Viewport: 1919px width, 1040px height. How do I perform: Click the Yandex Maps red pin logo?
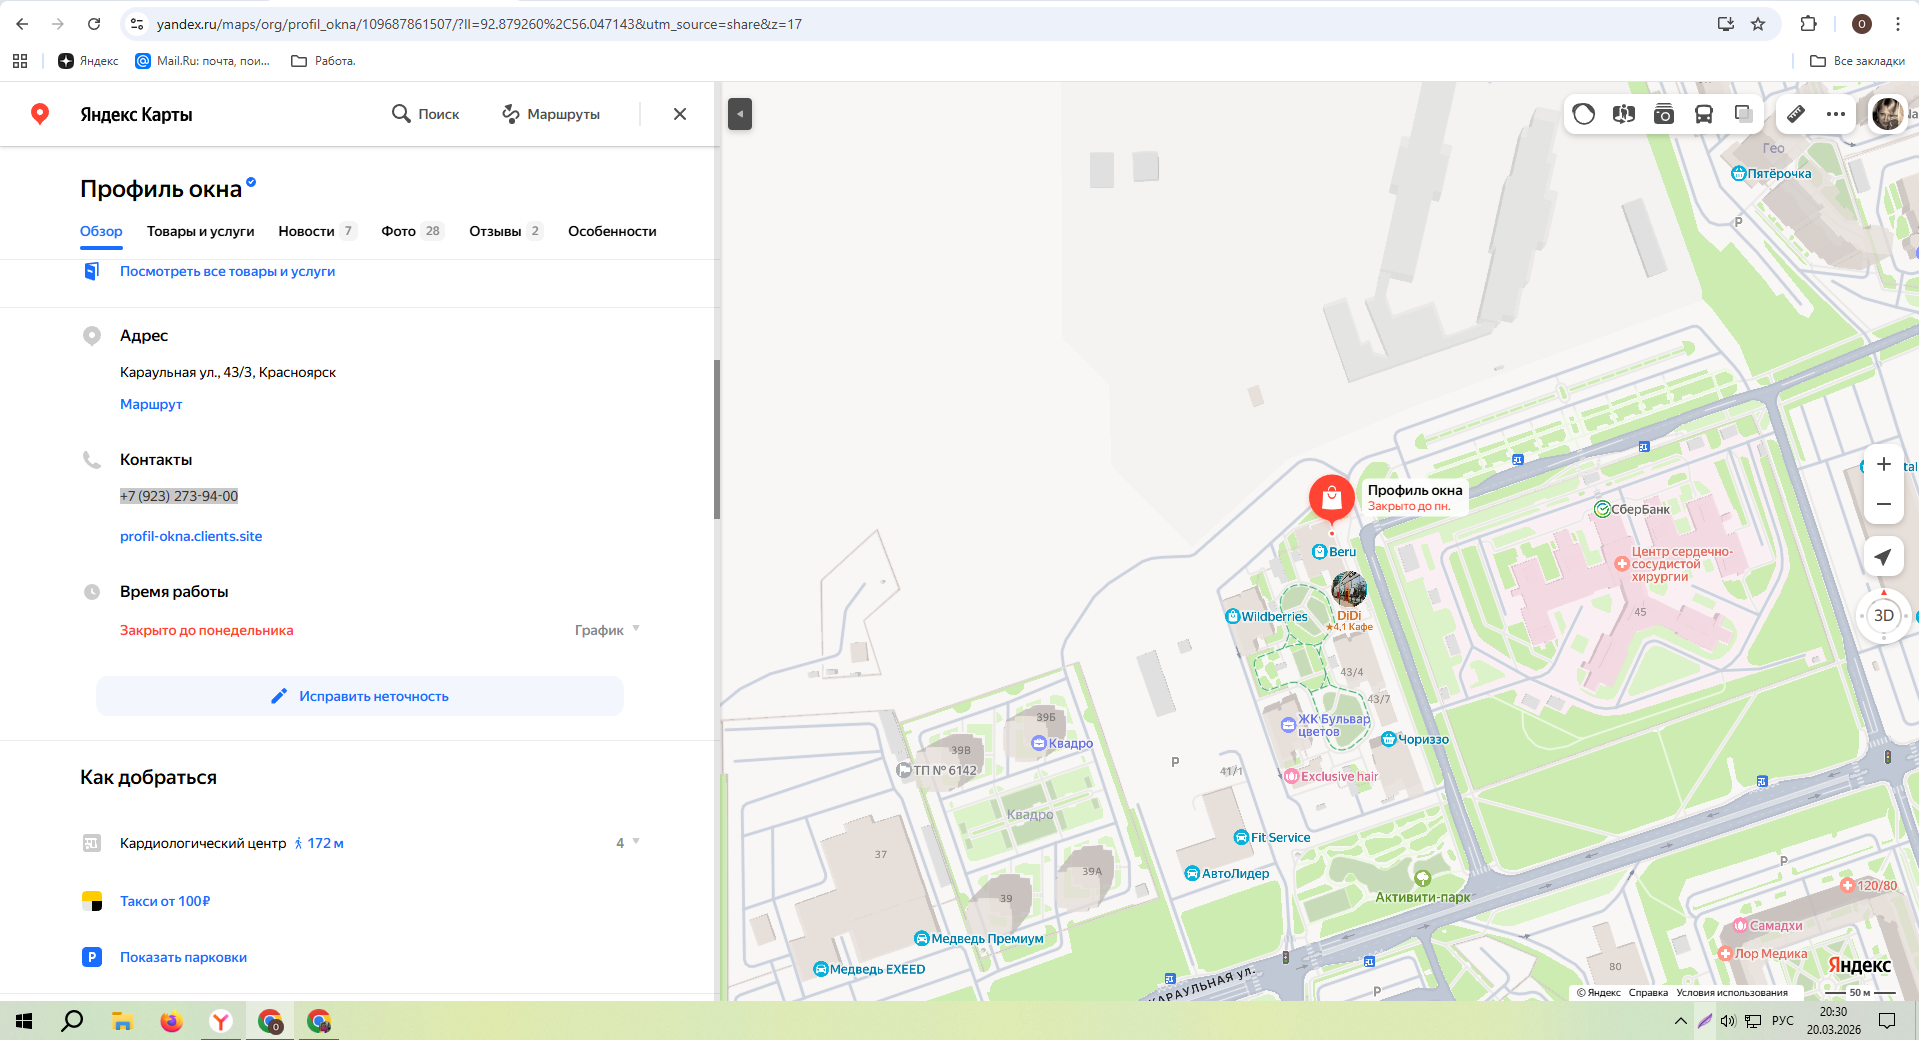pos(40,114)
